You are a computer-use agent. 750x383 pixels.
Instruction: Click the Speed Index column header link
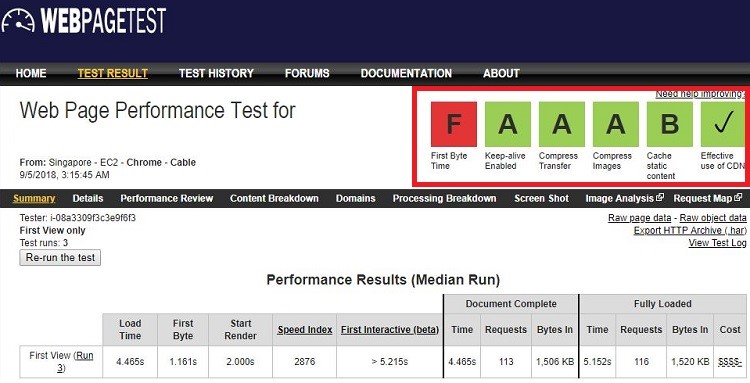coord(305,330)
